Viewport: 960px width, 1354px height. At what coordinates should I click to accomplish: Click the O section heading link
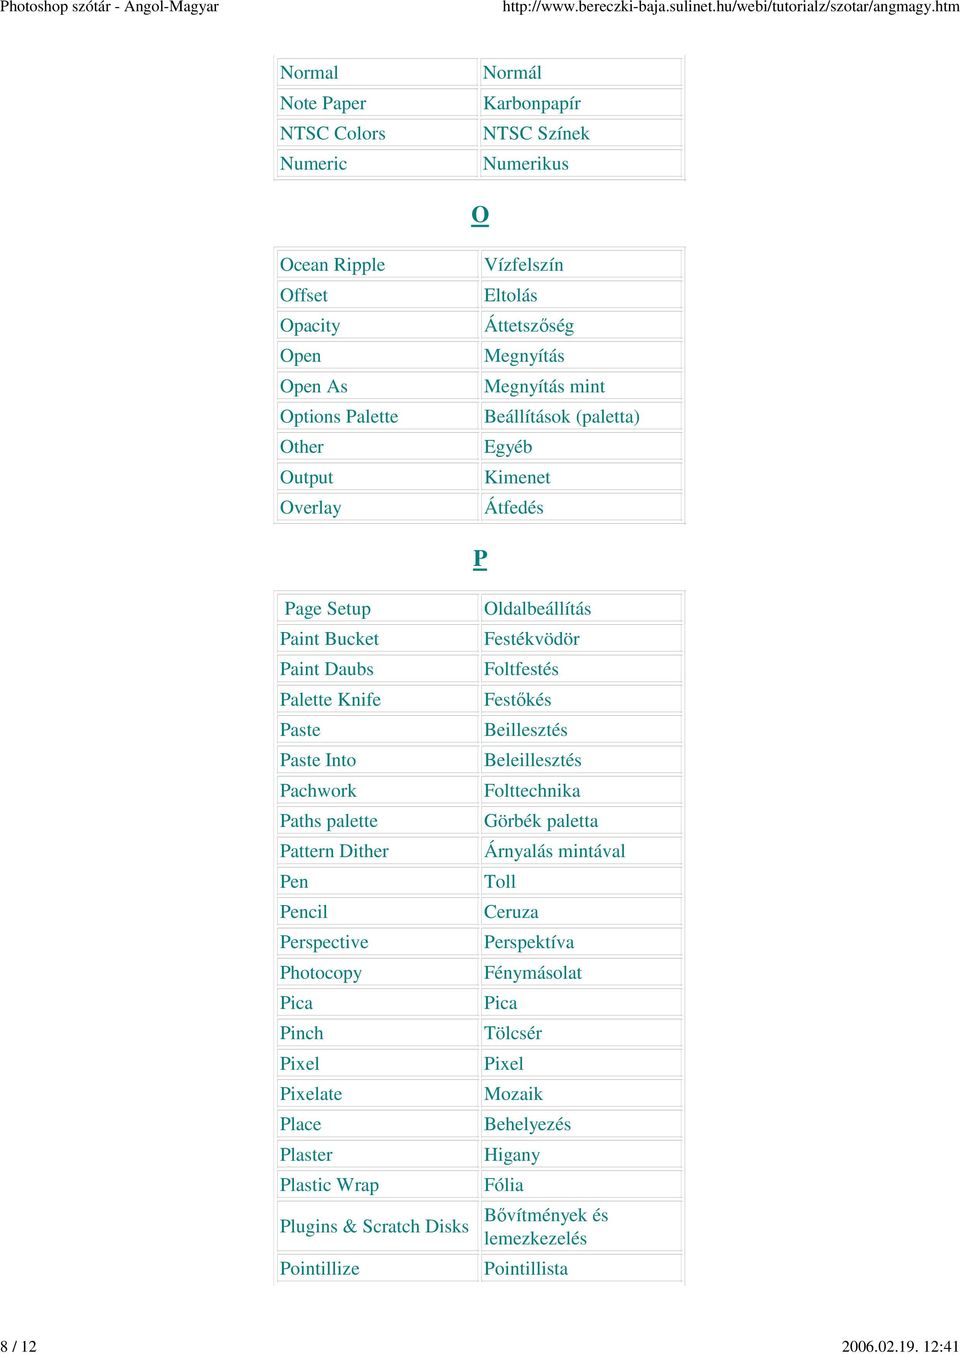tap(480, 215)
